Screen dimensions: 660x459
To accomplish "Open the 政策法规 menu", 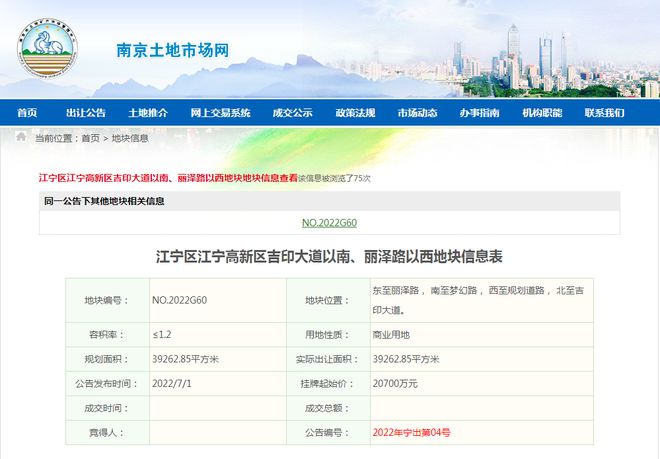I will 355,113.
